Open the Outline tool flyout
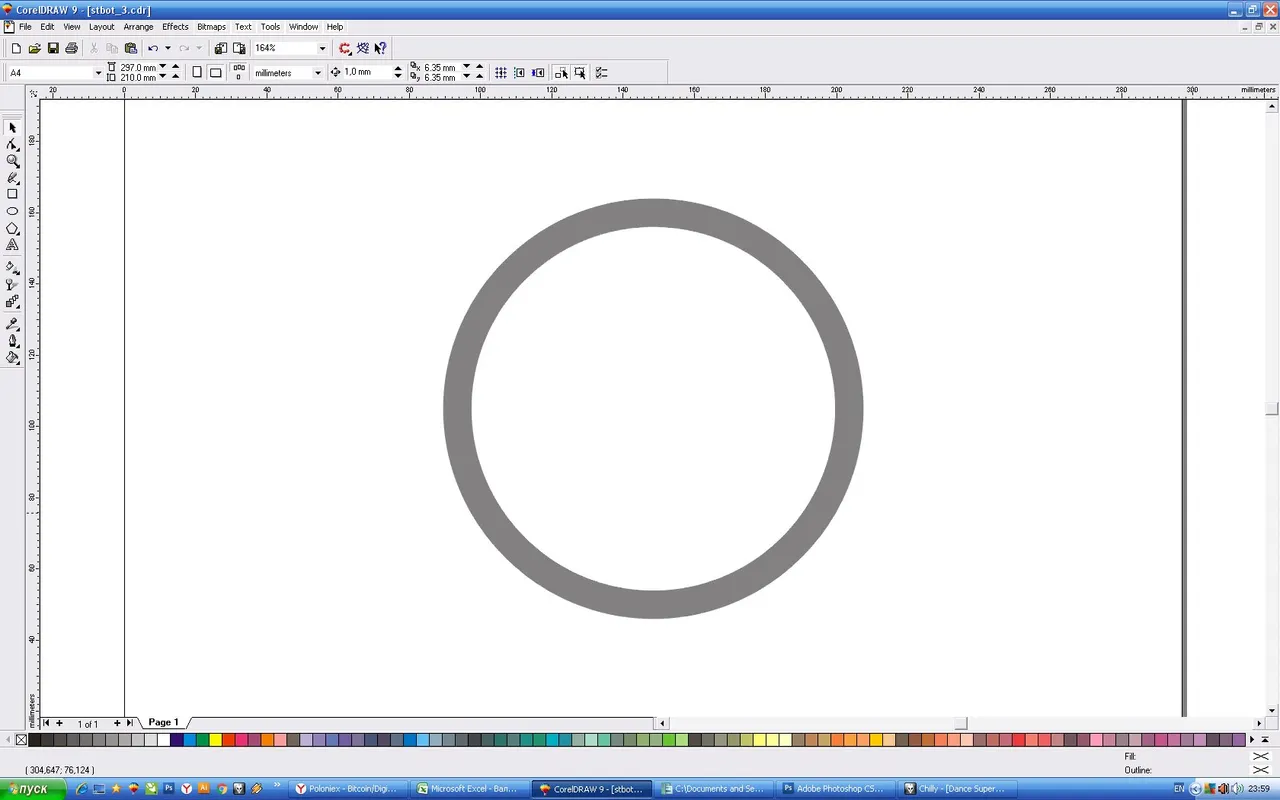1280x800 pixels. click(12, 341)
